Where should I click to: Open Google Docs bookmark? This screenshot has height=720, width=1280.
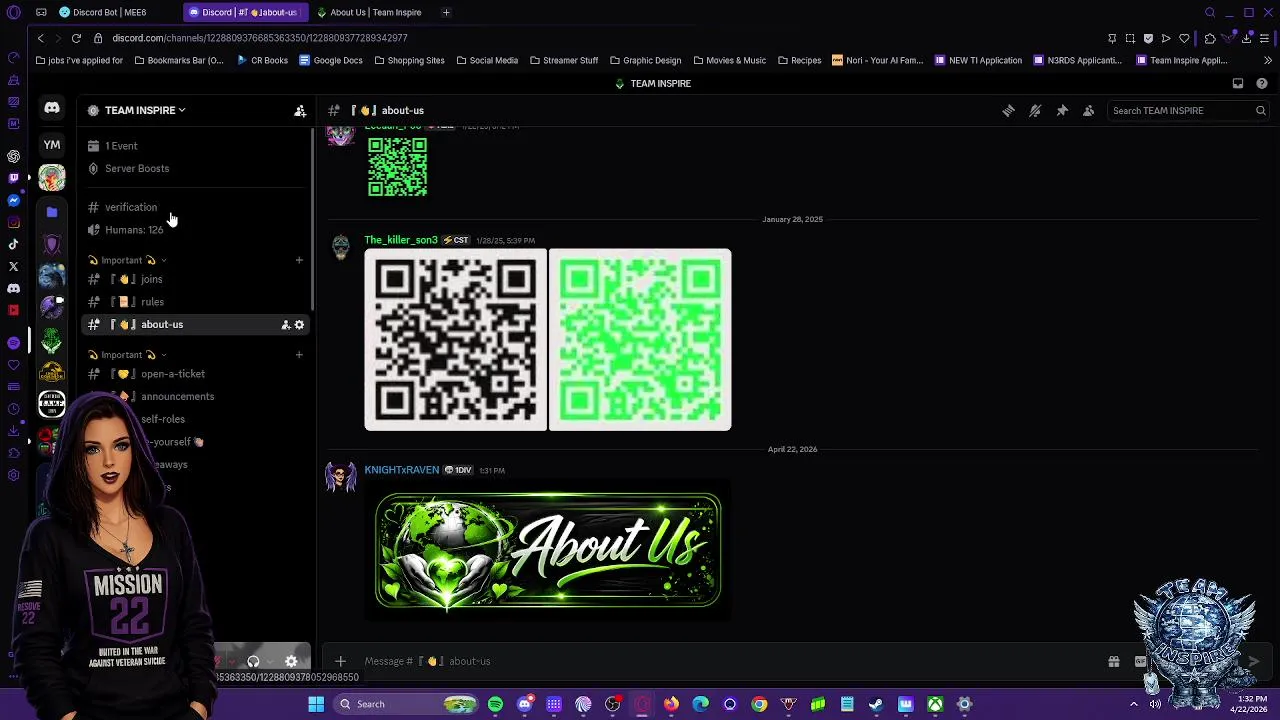(x=330, y=61)
